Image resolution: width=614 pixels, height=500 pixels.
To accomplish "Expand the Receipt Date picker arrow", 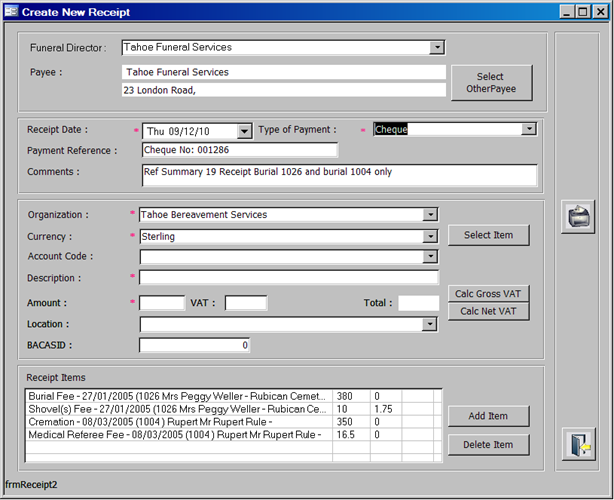I will (x=244, y=131).
